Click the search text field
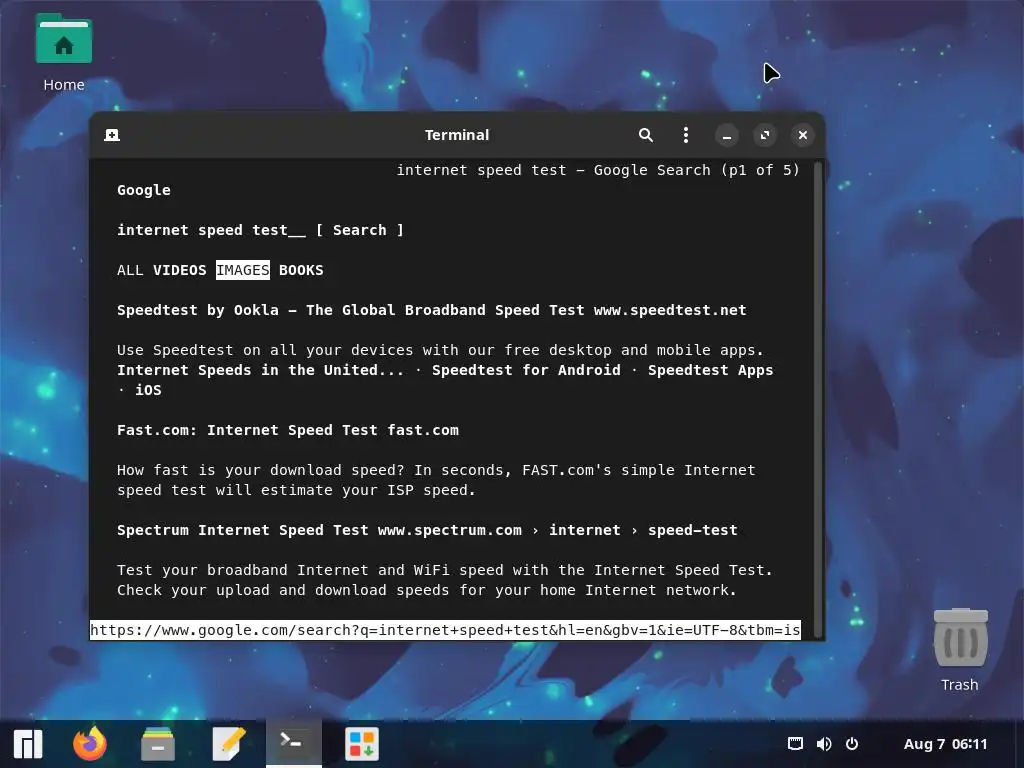The image size is (1024, 768). (211, 231)
